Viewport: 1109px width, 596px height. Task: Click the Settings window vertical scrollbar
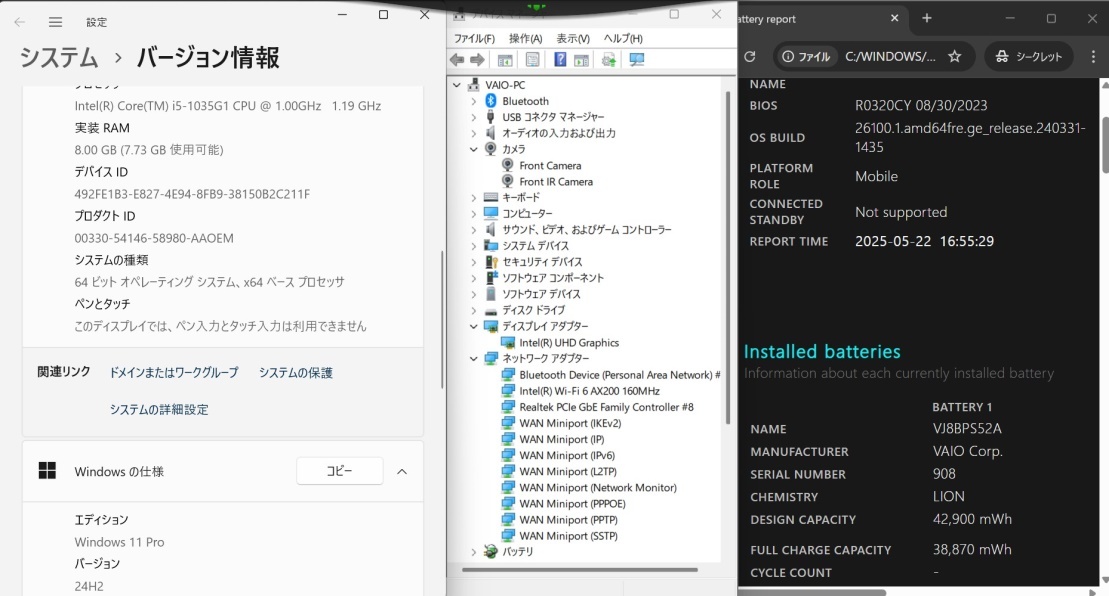pyautogui.click(x=442, y=320)
